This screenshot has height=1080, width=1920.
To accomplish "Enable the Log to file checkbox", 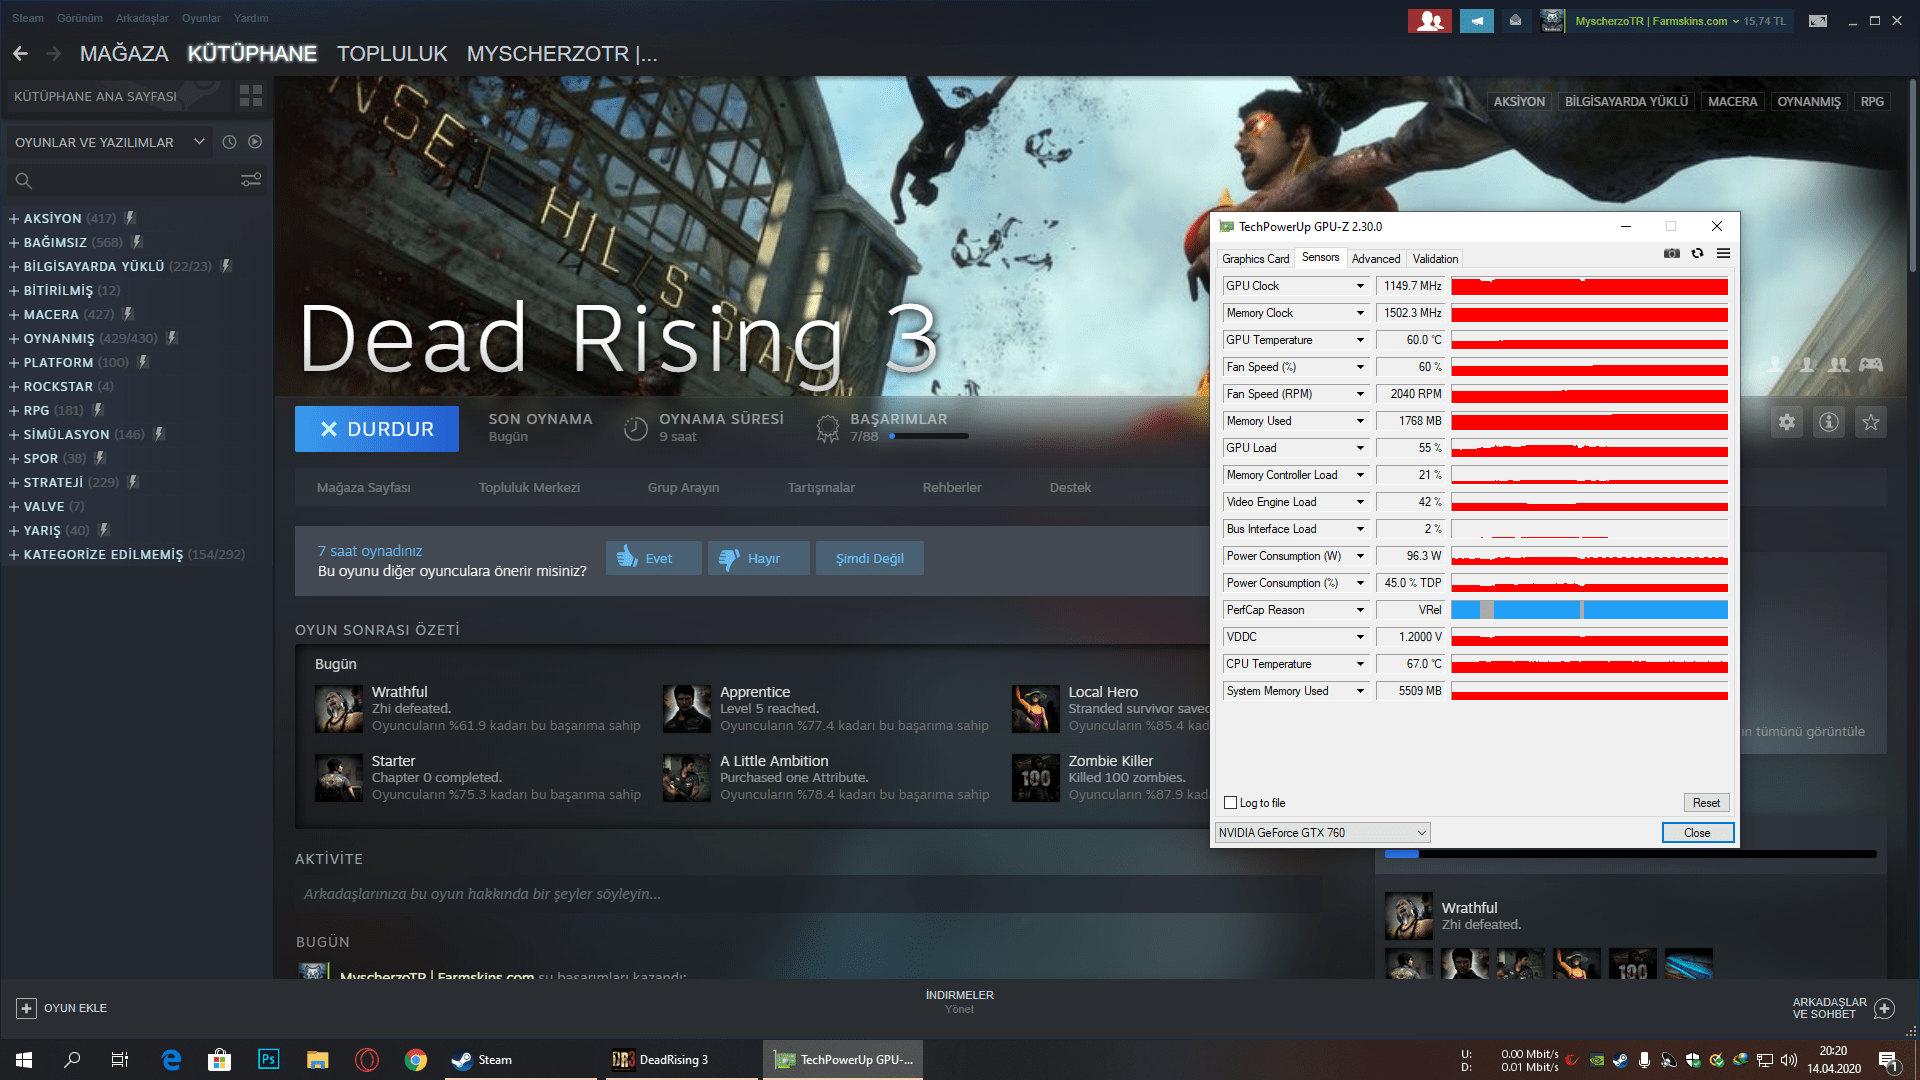I will [1231, 803].
